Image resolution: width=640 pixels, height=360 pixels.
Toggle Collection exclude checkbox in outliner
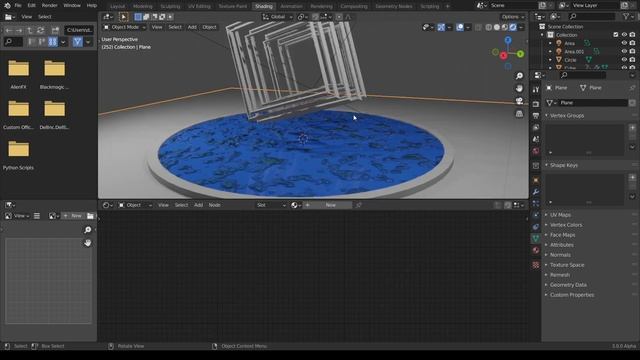[x=616, y=35]
